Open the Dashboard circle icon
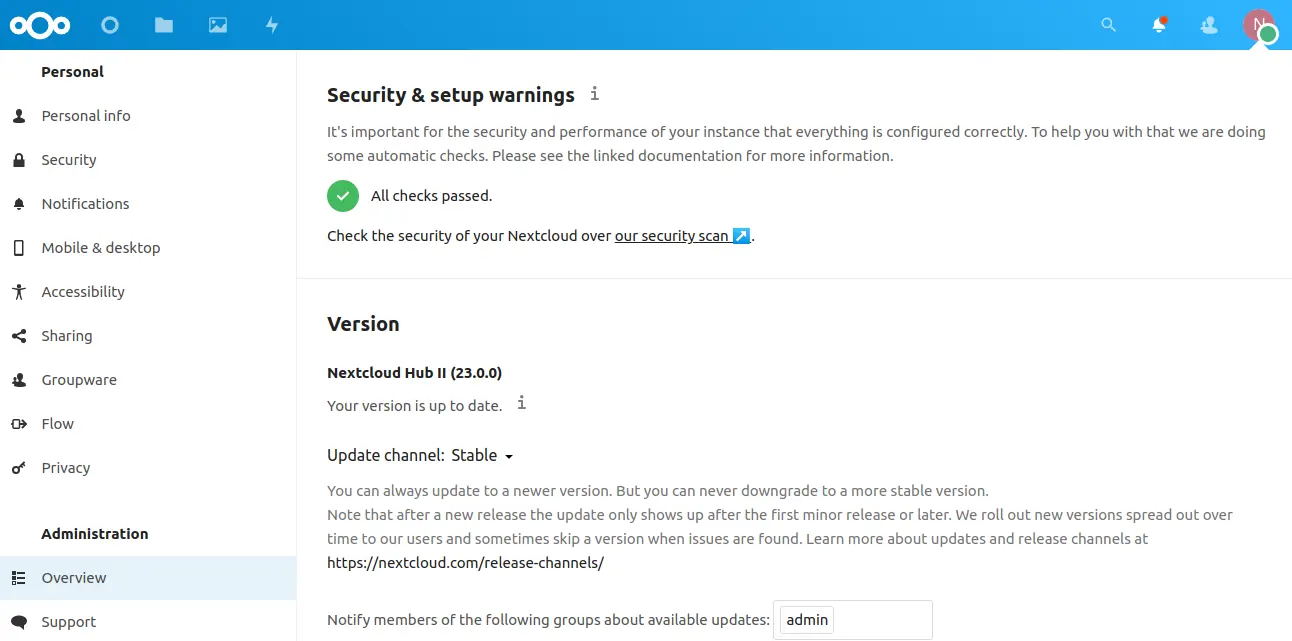The width and height of the screenshot is (1292, 641). [110, 25]
